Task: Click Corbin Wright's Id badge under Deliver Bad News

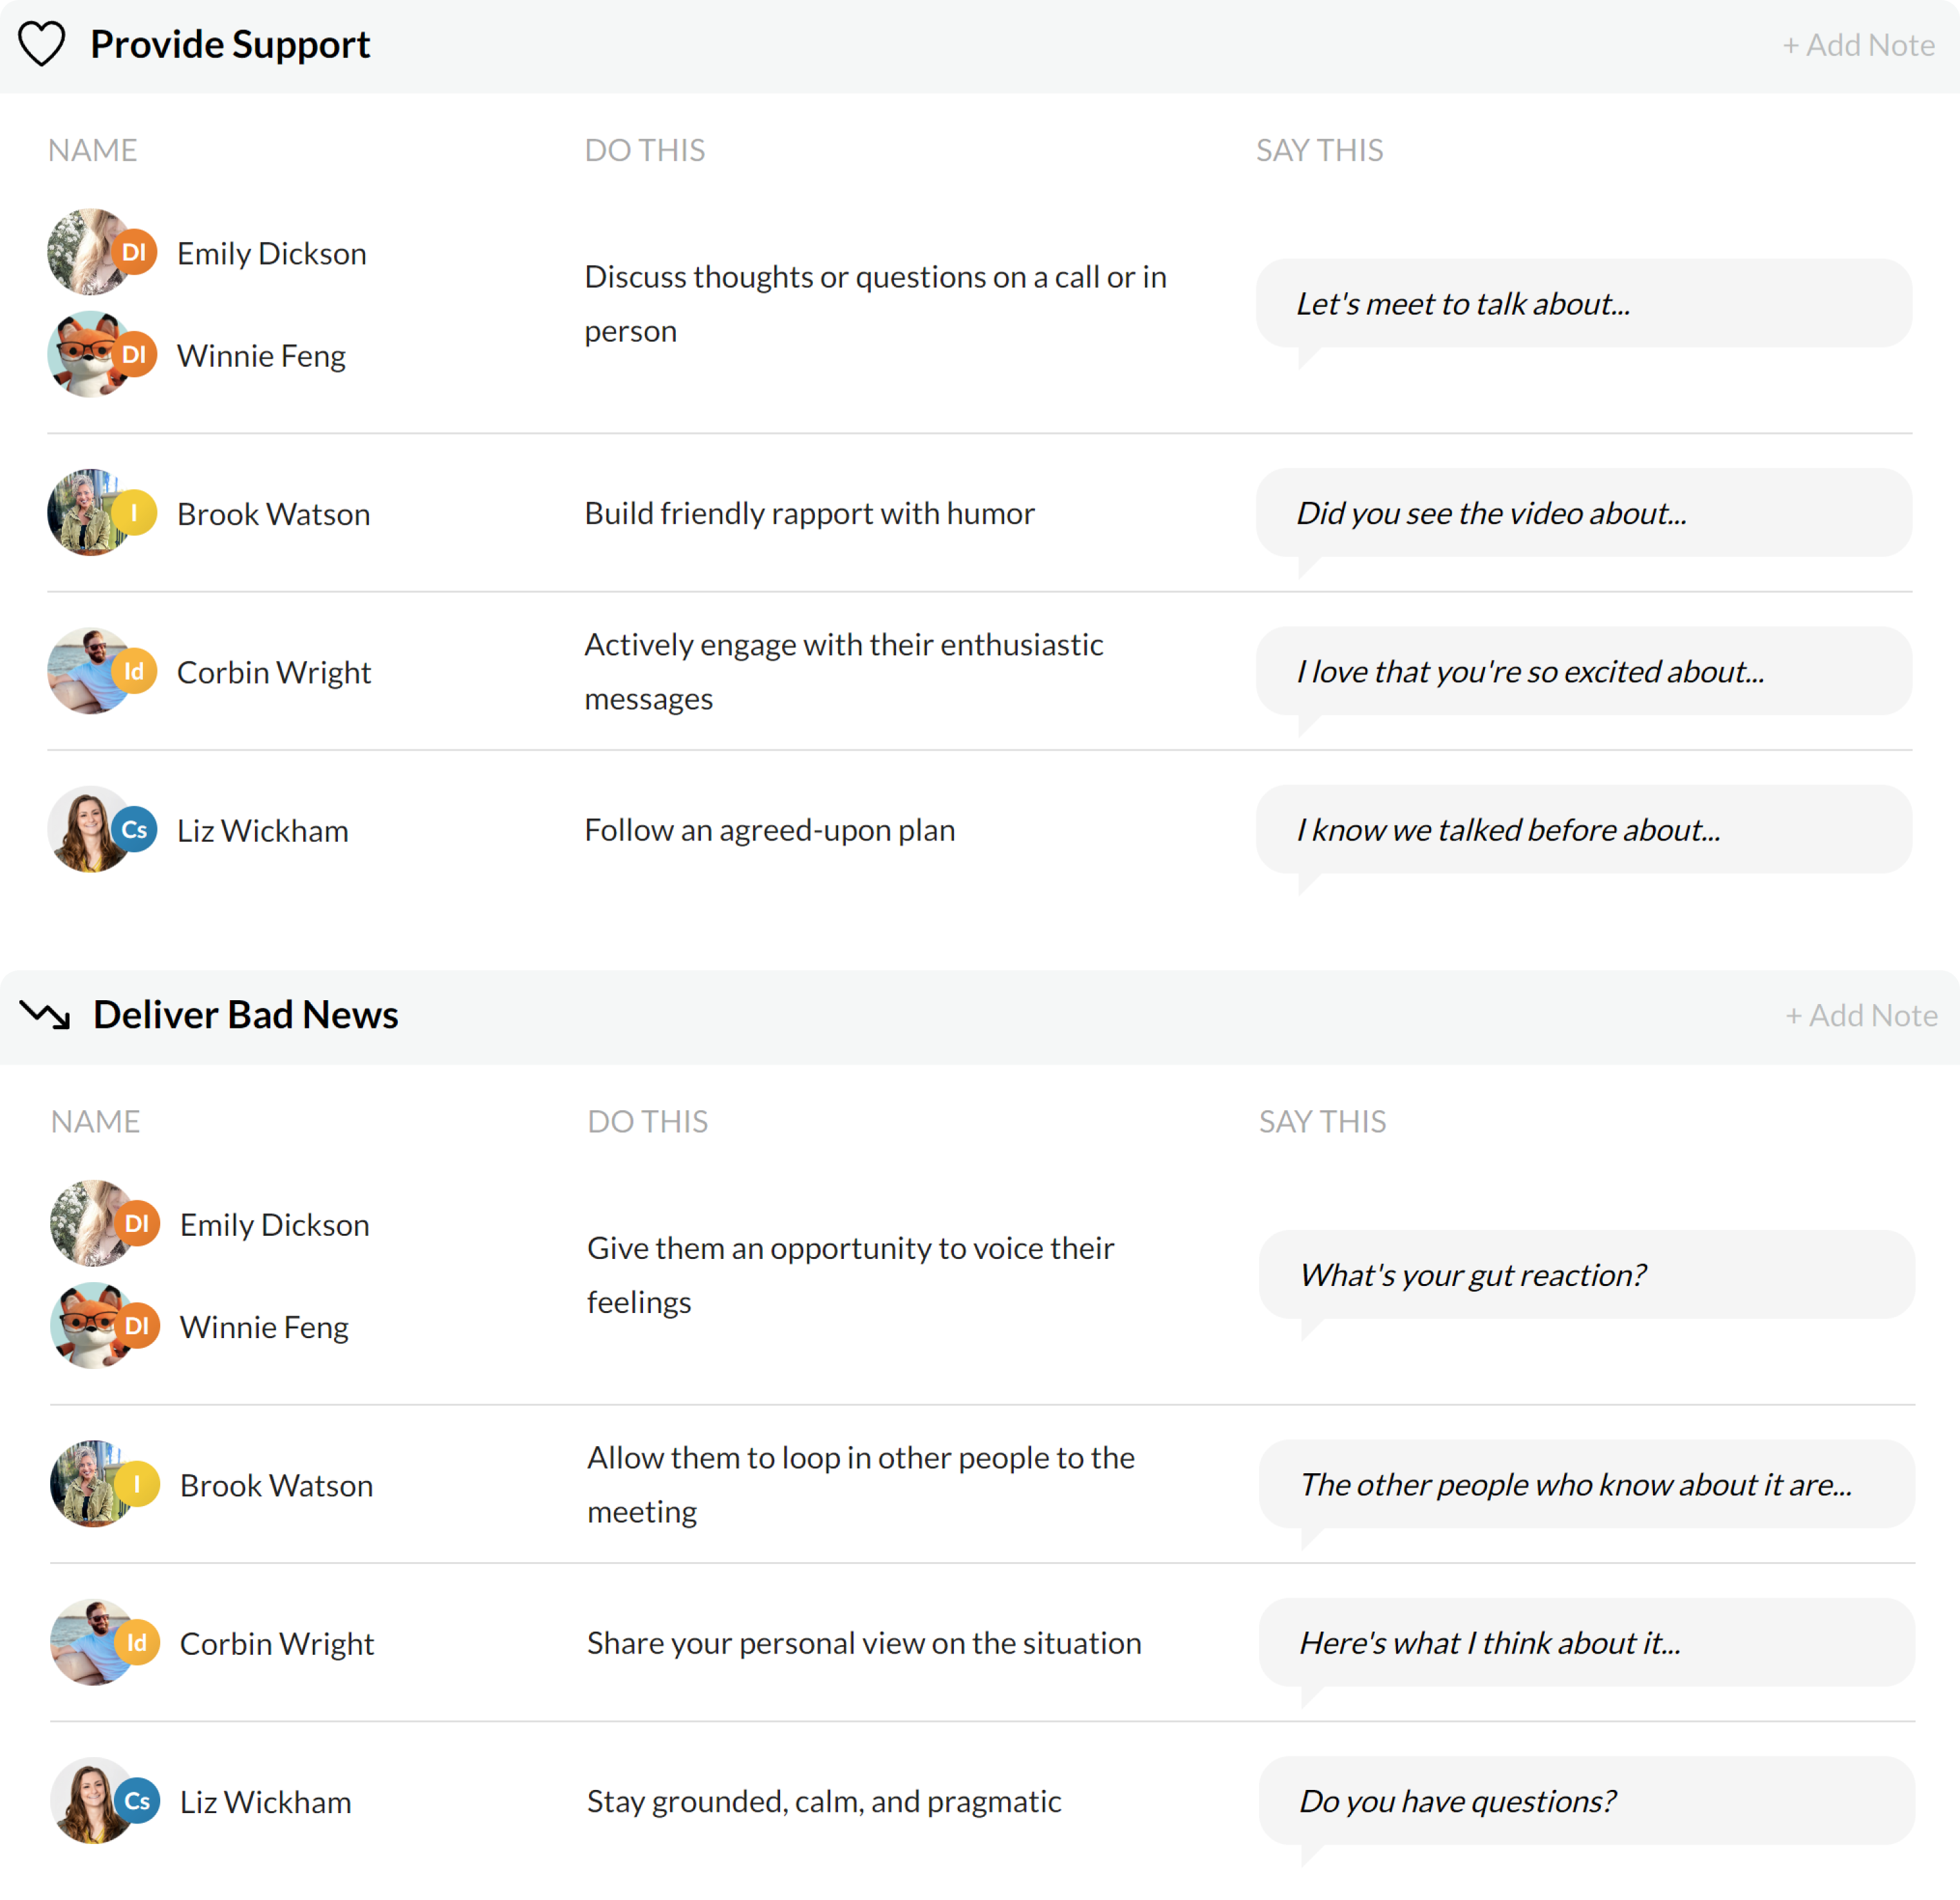Action: coord(137,1643)
